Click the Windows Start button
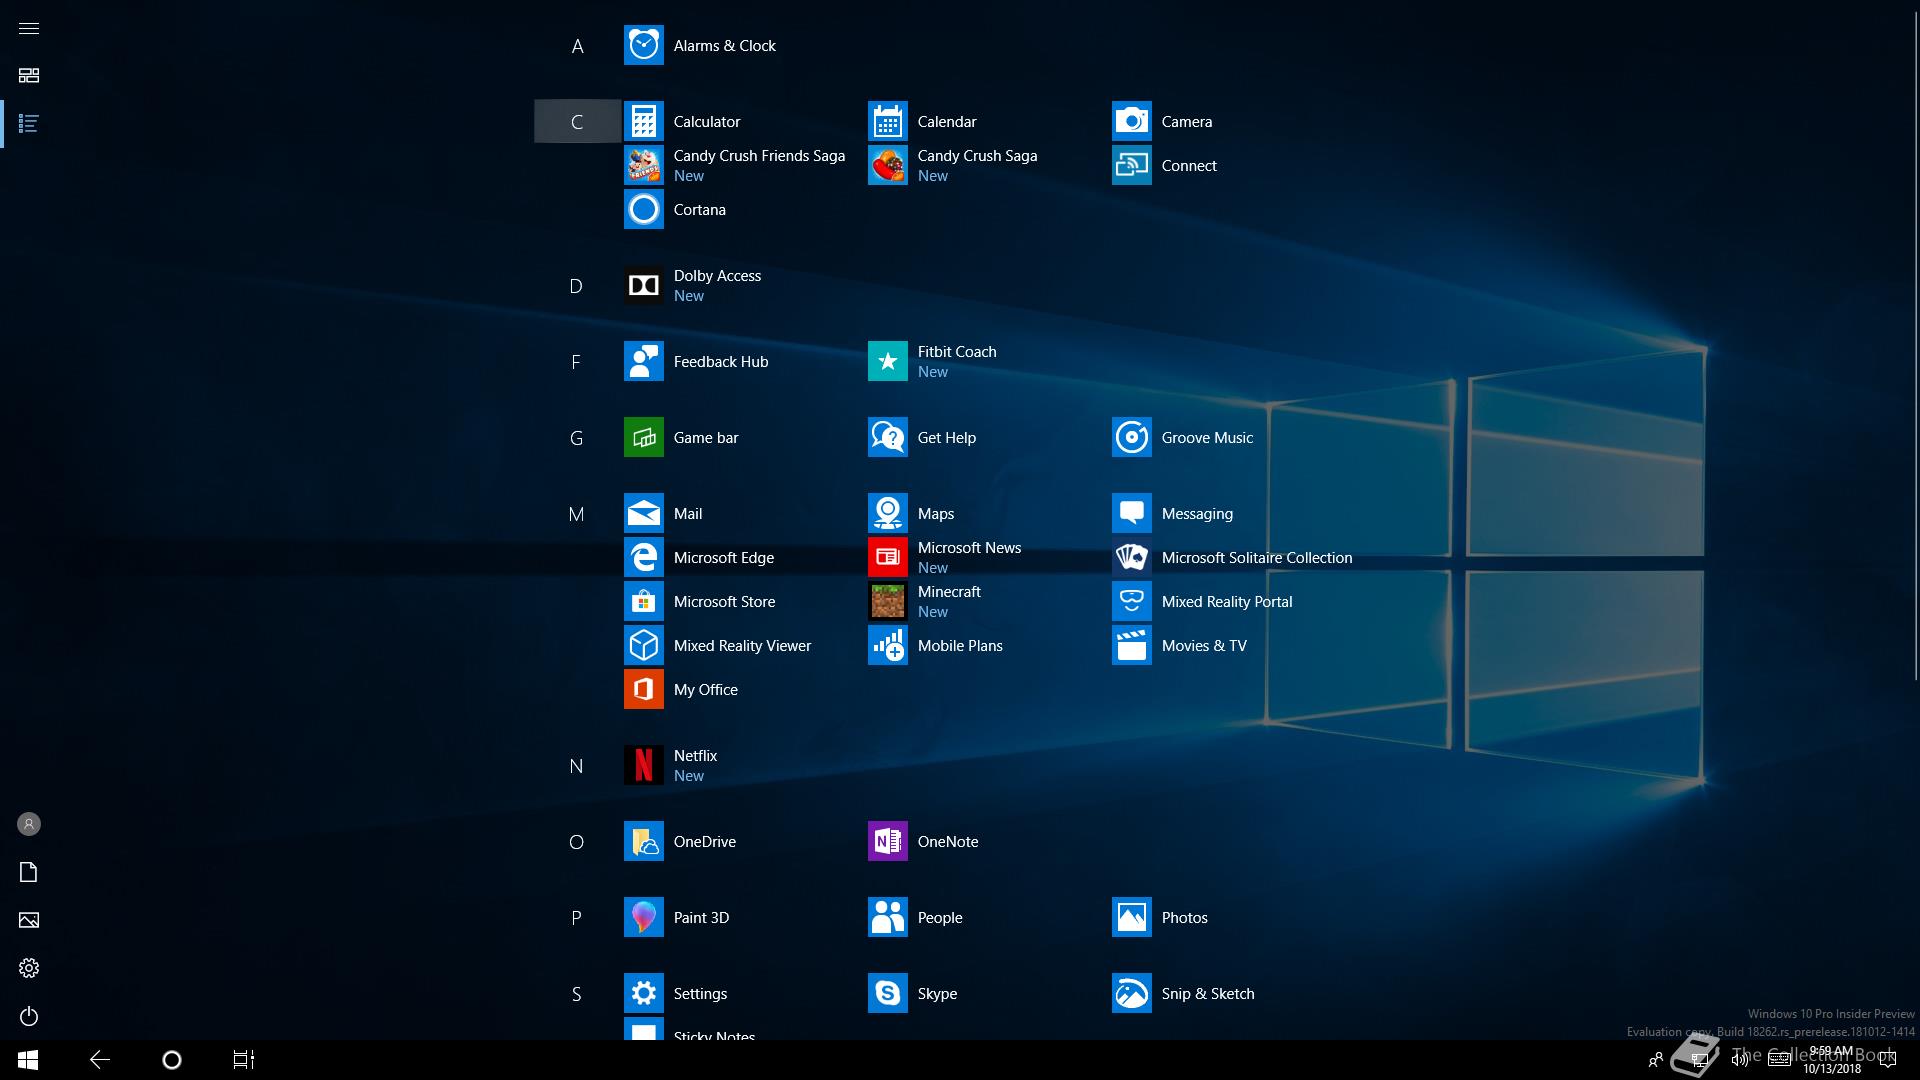This screenshot has height=1080, width=1920. click(28, 1060)
